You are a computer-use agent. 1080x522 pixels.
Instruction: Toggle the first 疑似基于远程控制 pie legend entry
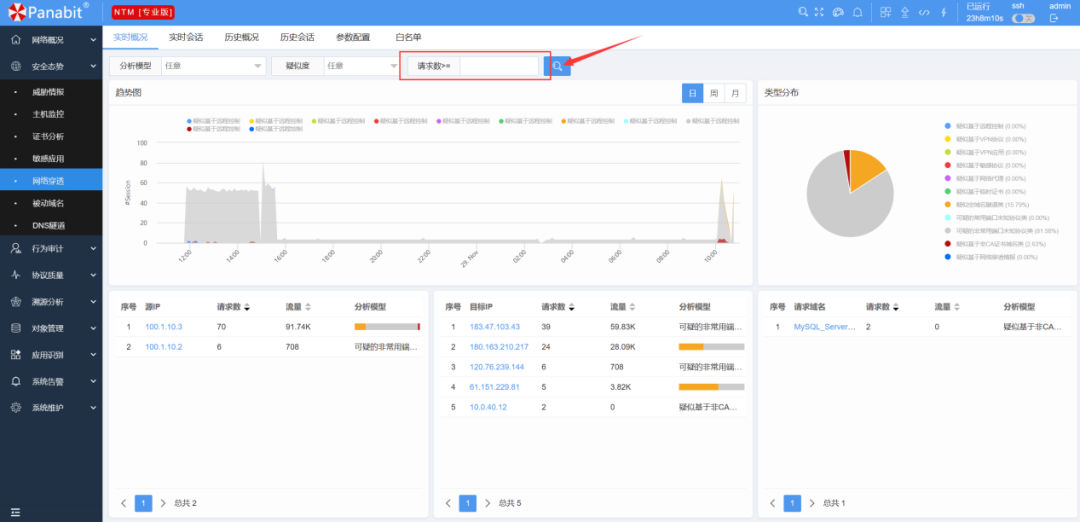986,126
